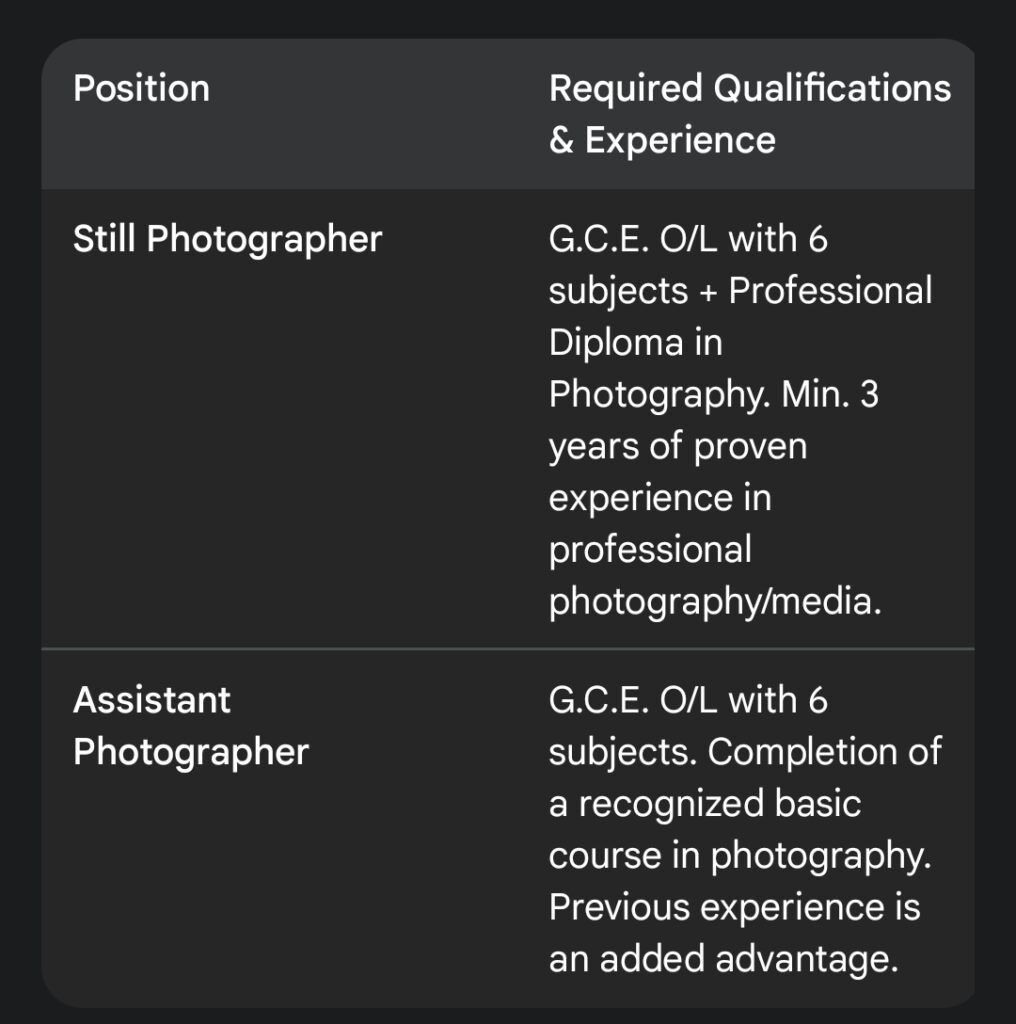Viewport: 1016px width, 1024px height.
Task: Click 'Previous experience is' text line
Action: [x=734, y=908]
